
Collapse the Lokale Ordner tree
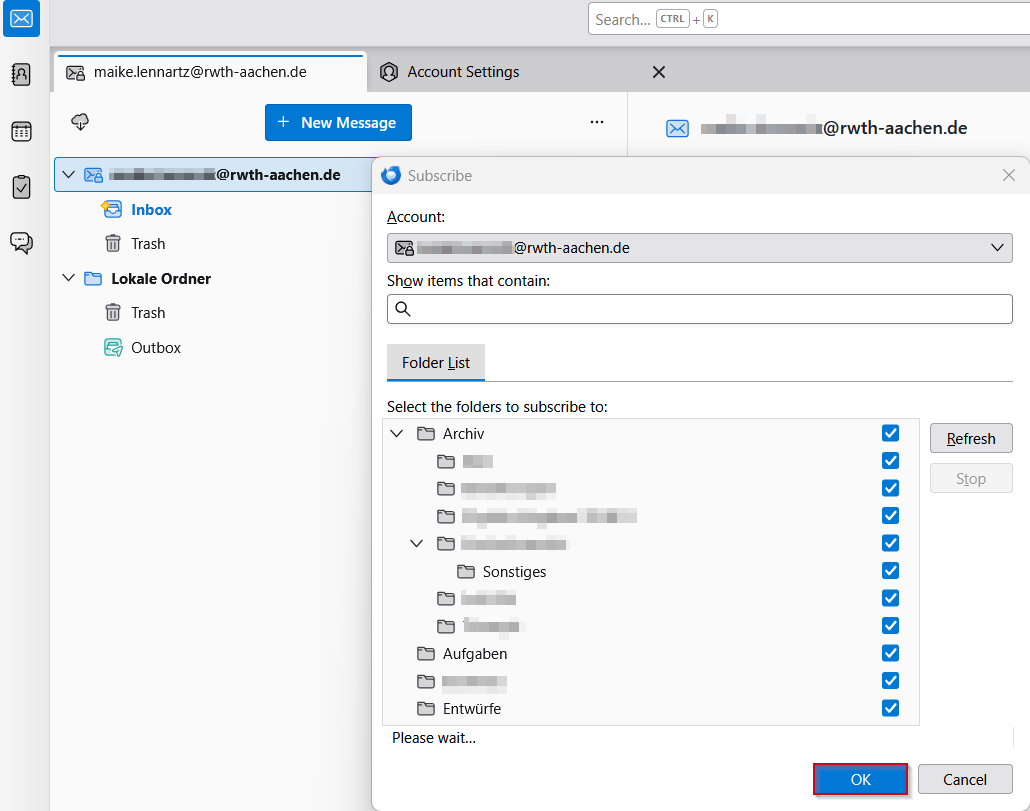tap(68, 278)
